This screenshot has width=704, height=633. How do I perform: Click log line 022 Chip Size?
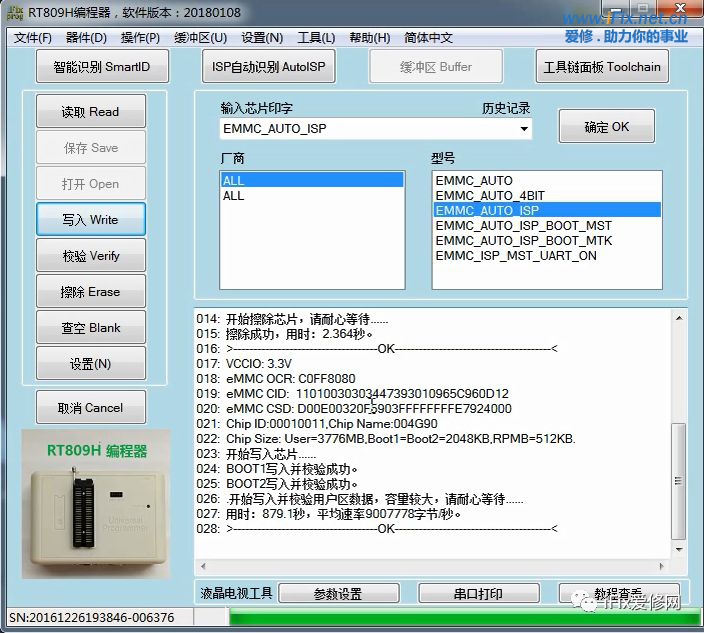pyautogui.click(x=386, y=439)
